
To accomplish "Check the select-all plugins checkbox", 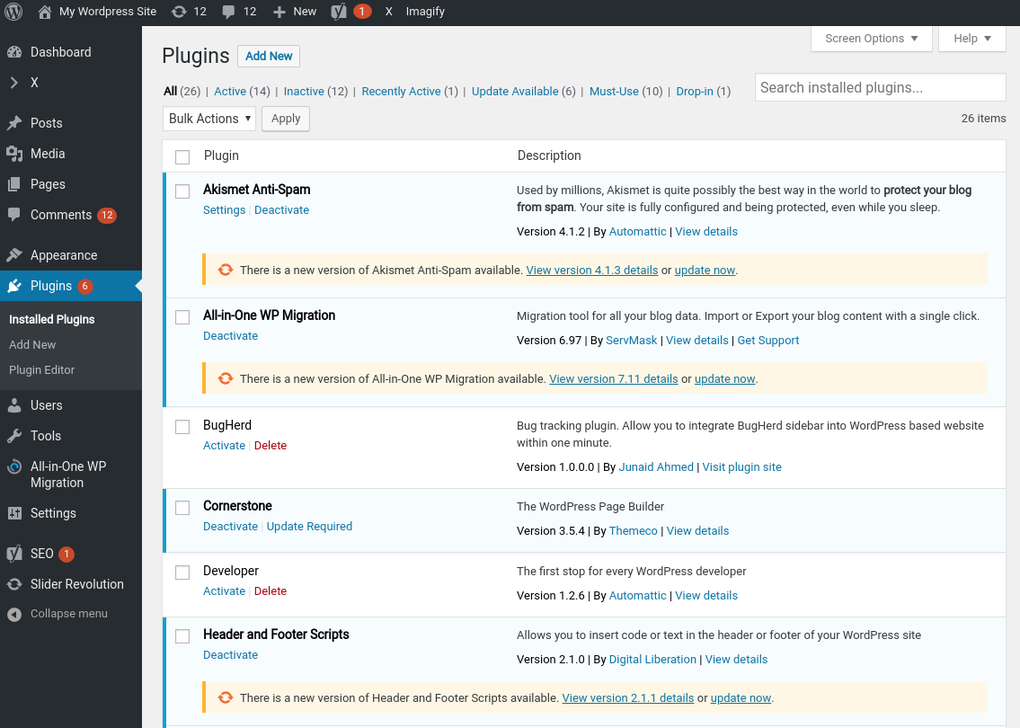I will tap(182, 157).
